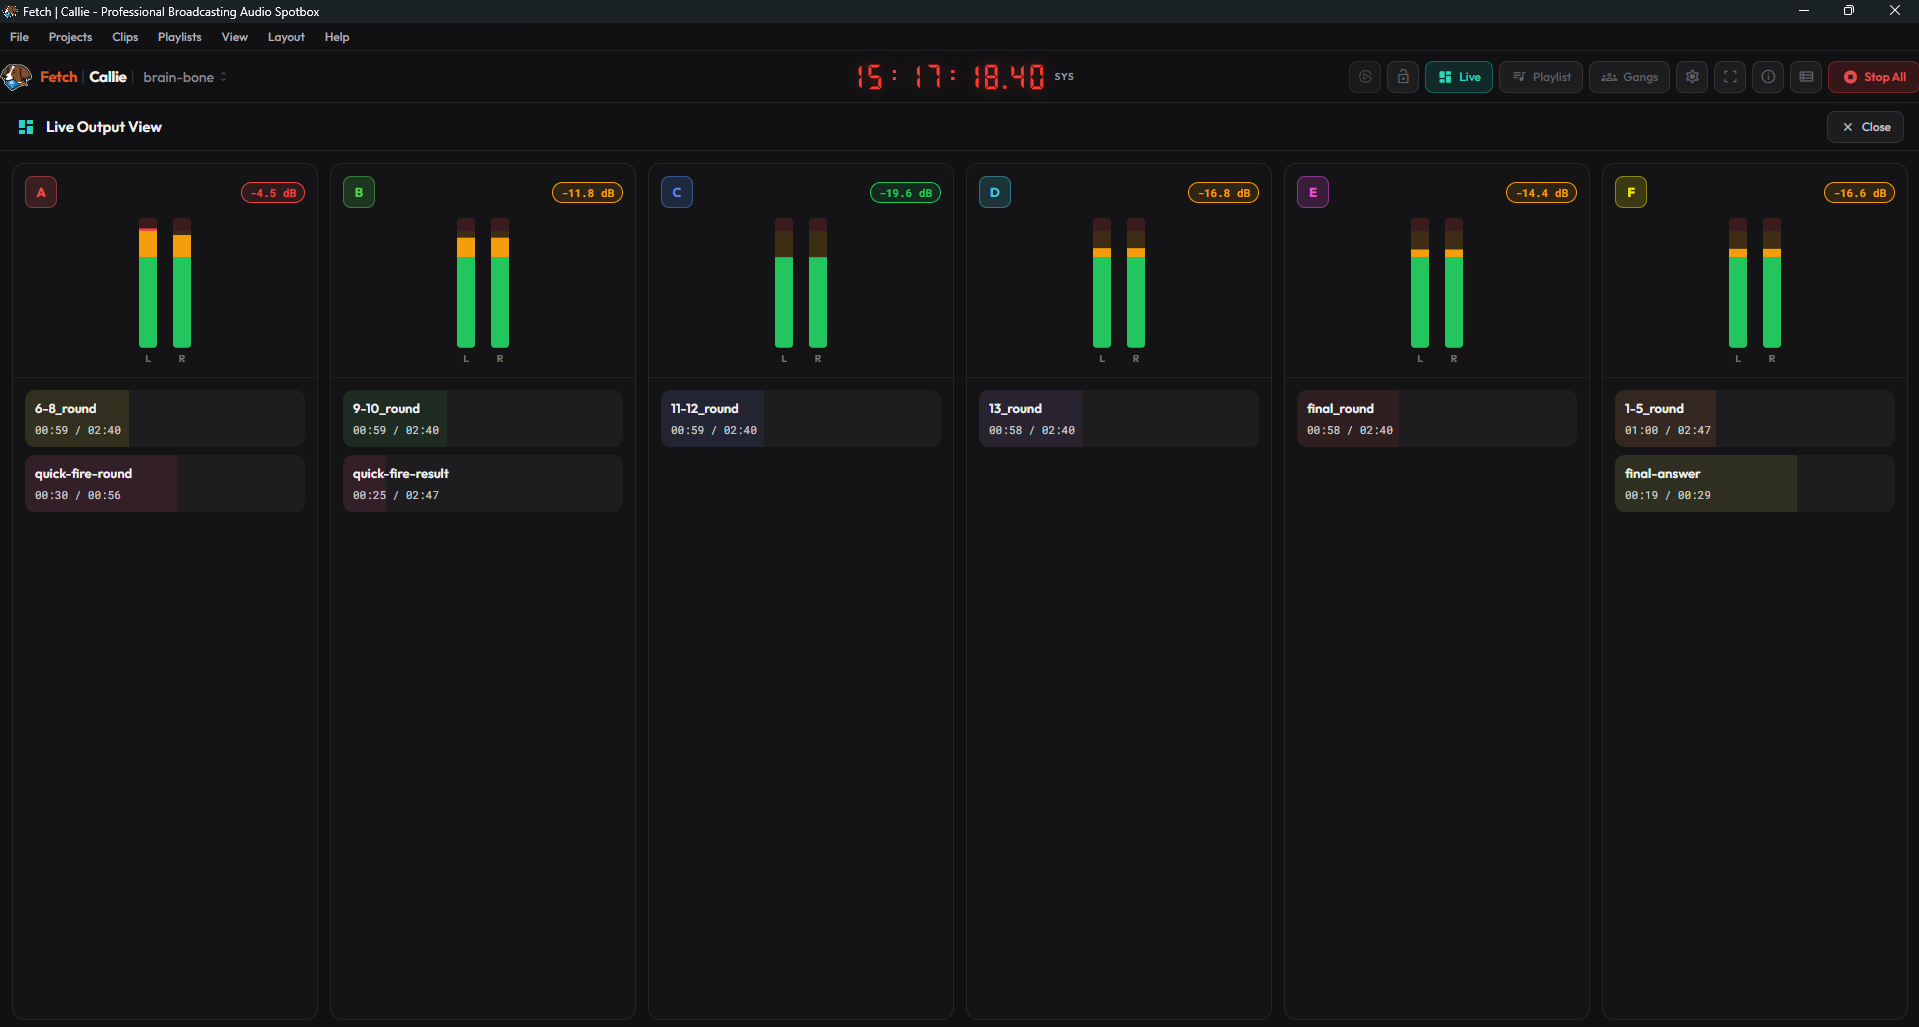The image size is (1919, 1027).
Task: Click final-answer time 00:19 / 00:29
Action: pyautogui.click(x=1668, y=495)
